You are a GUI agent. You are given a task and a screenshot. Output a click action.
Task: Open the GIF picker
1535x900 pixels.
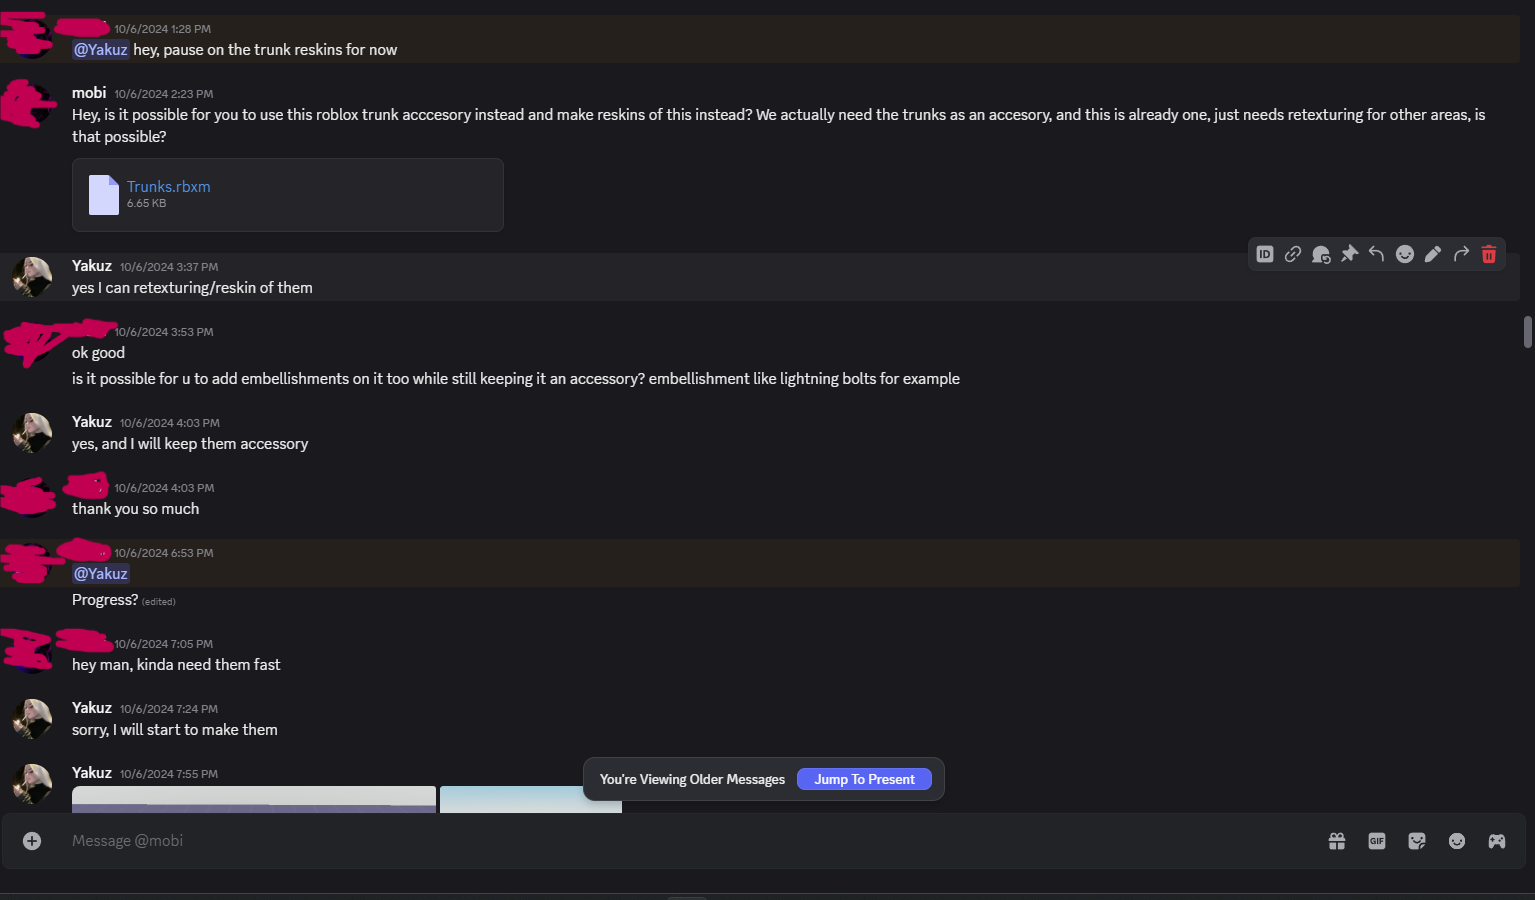tap(1377, 841)
